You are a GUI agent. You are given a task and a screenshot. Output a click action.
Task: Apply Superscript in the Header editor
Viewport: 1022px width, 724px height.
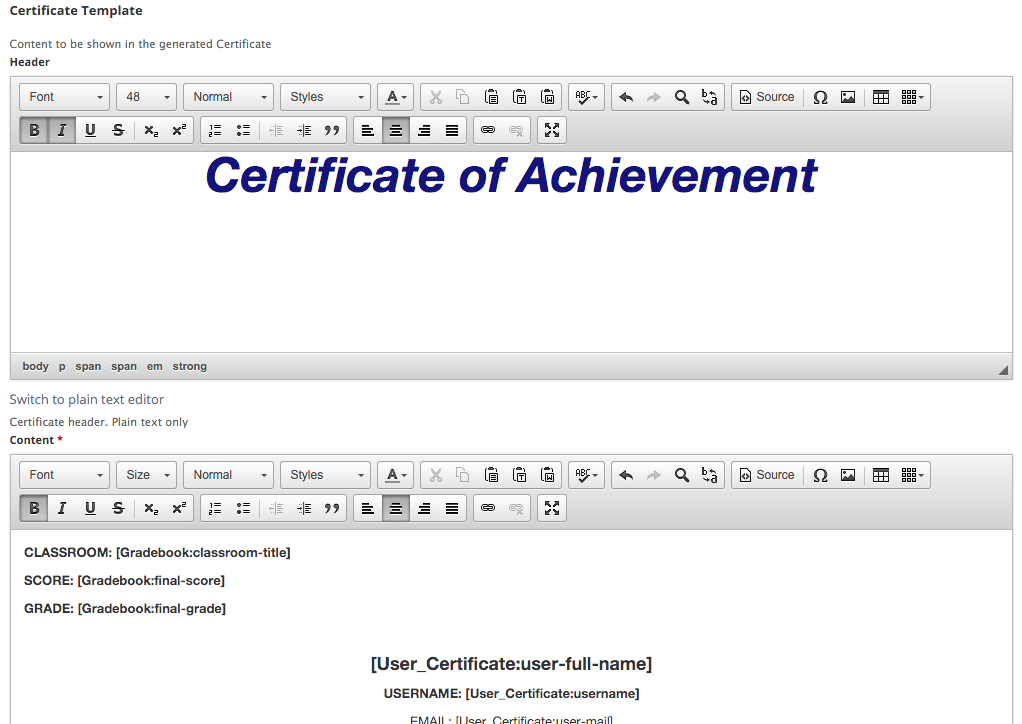coord(179,130)
